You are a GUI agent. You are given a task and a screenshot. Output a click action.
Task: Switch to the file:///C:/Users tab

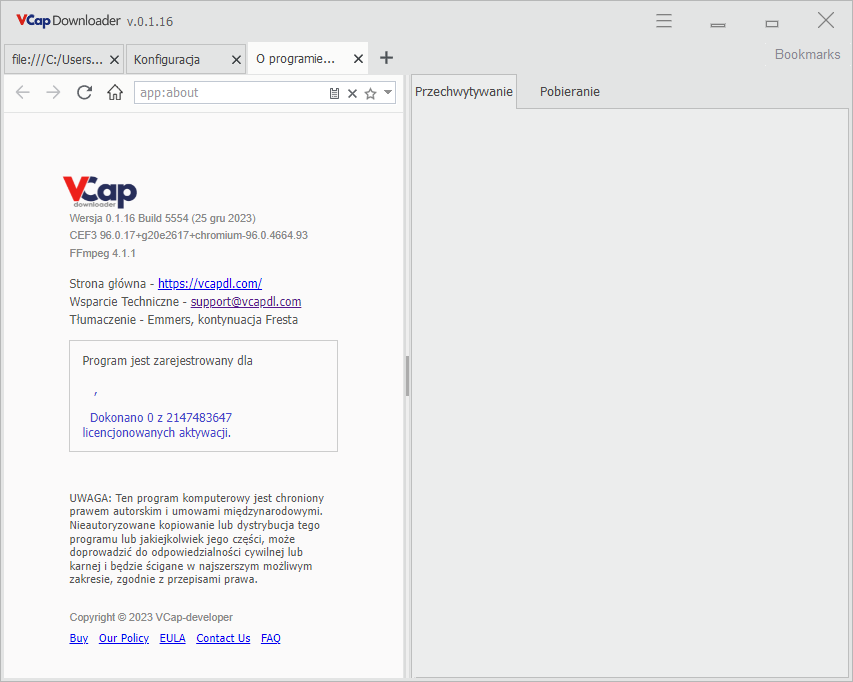[x=58, y=60]
